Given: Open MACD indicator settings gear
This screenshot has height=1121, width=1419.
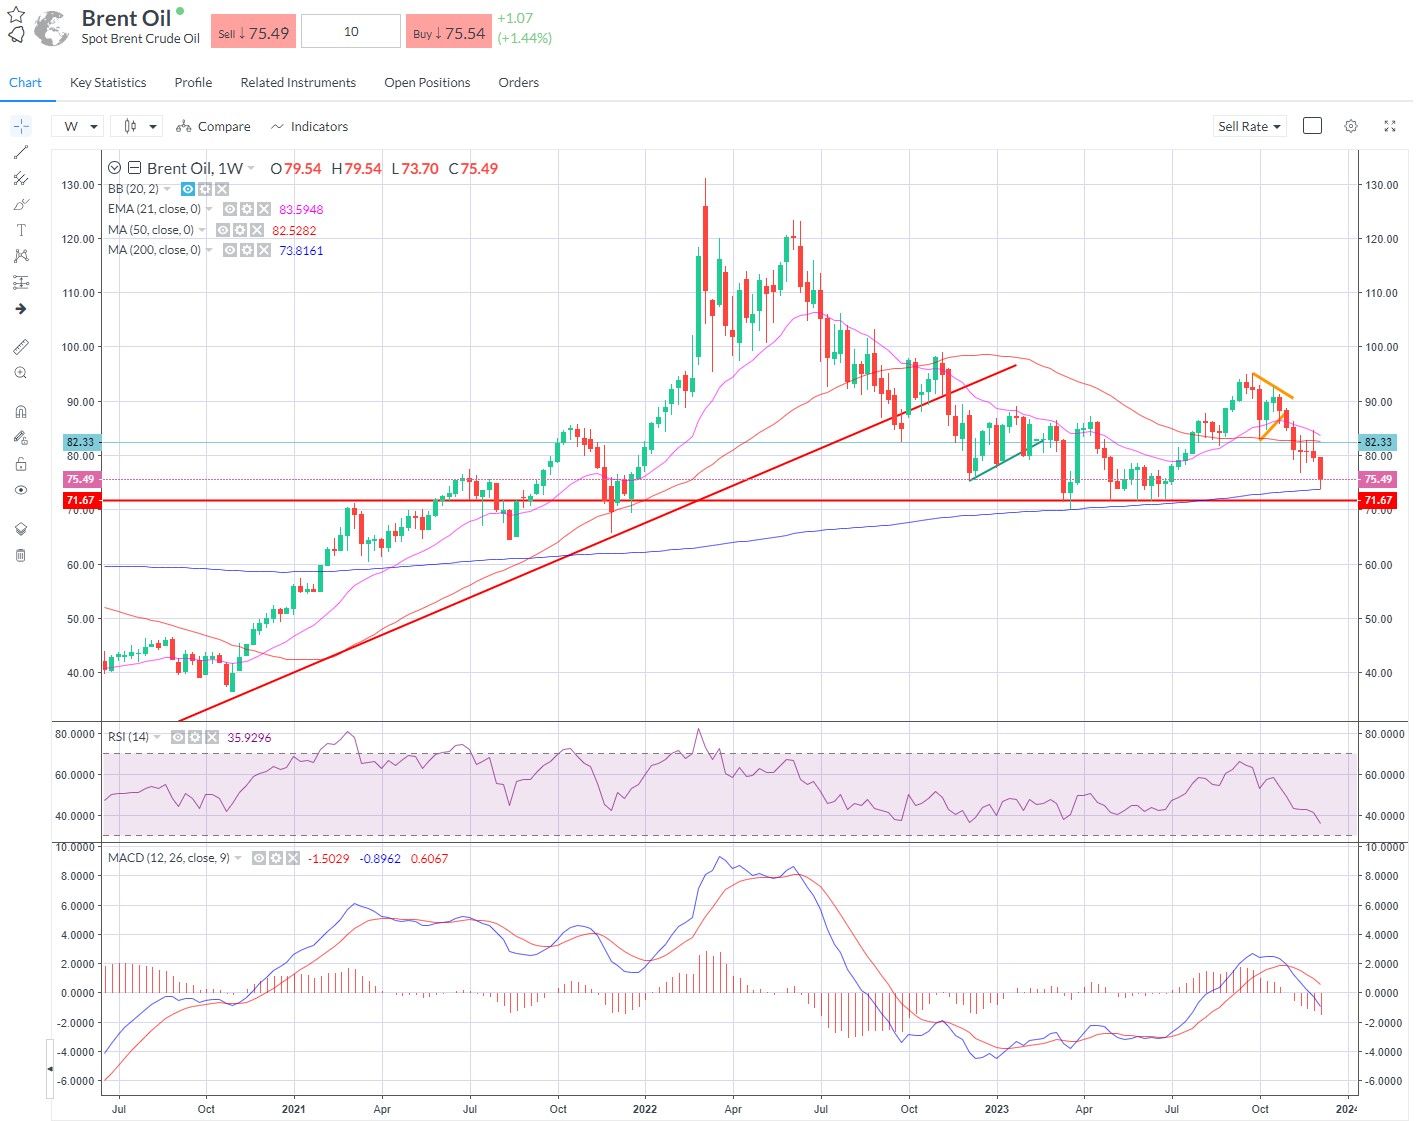Looking at the screenshot, I should point(275,858).
